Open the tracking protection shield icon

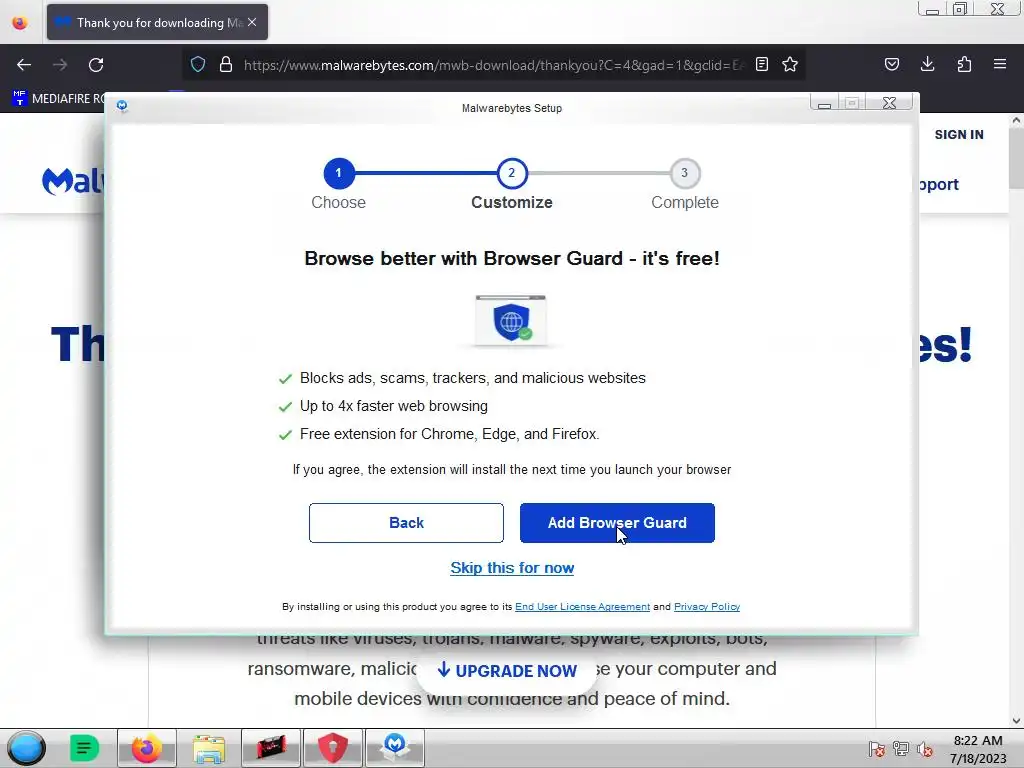198,64
